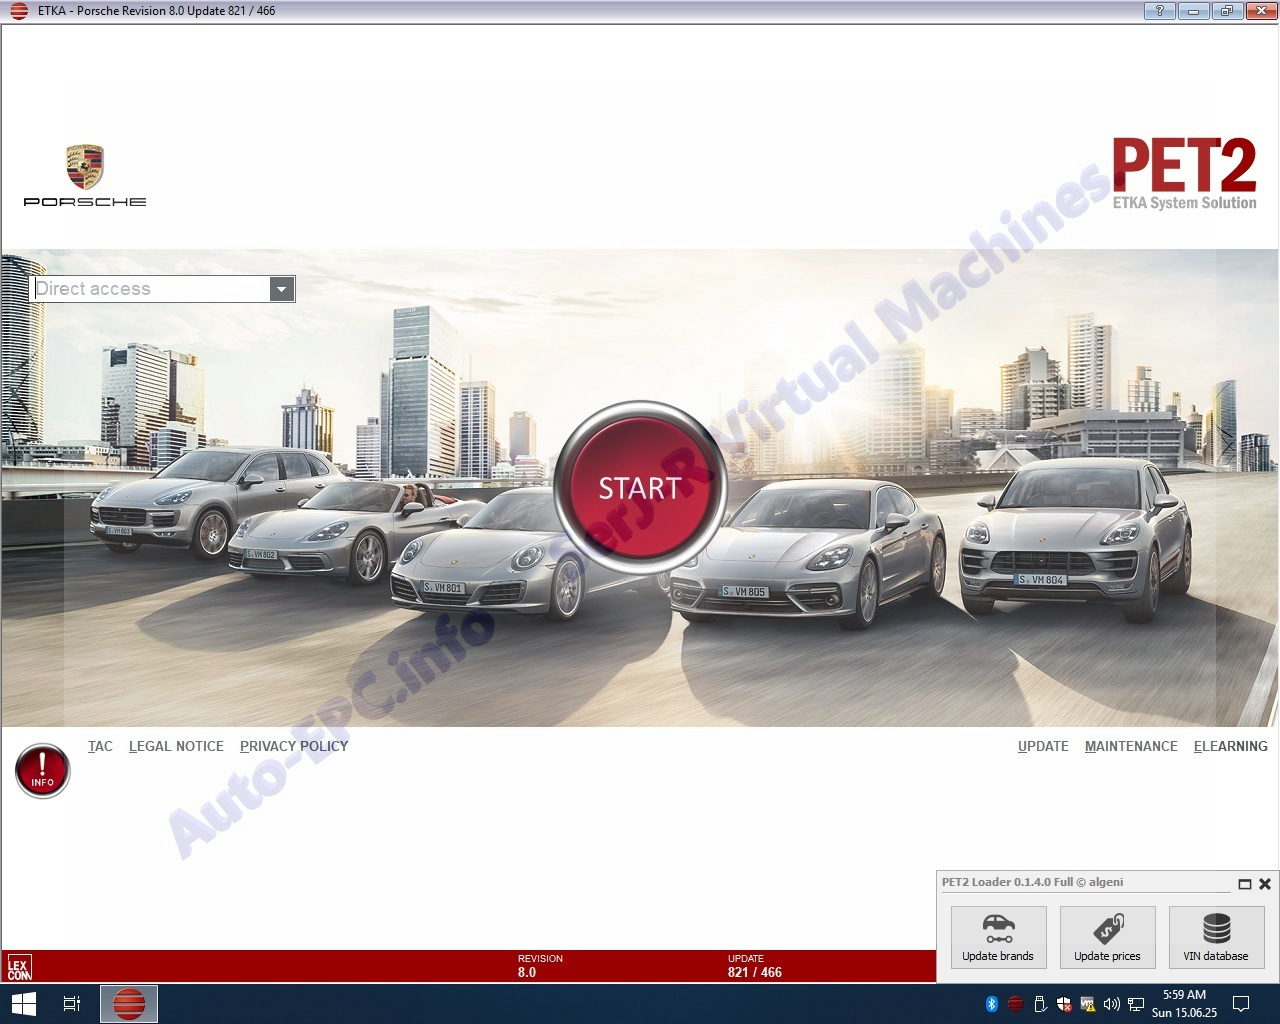The height and width of the screenshot is (1024, 1280).
Task: Open Update prices in PET2 Loader
Action: coord(1107,937)
